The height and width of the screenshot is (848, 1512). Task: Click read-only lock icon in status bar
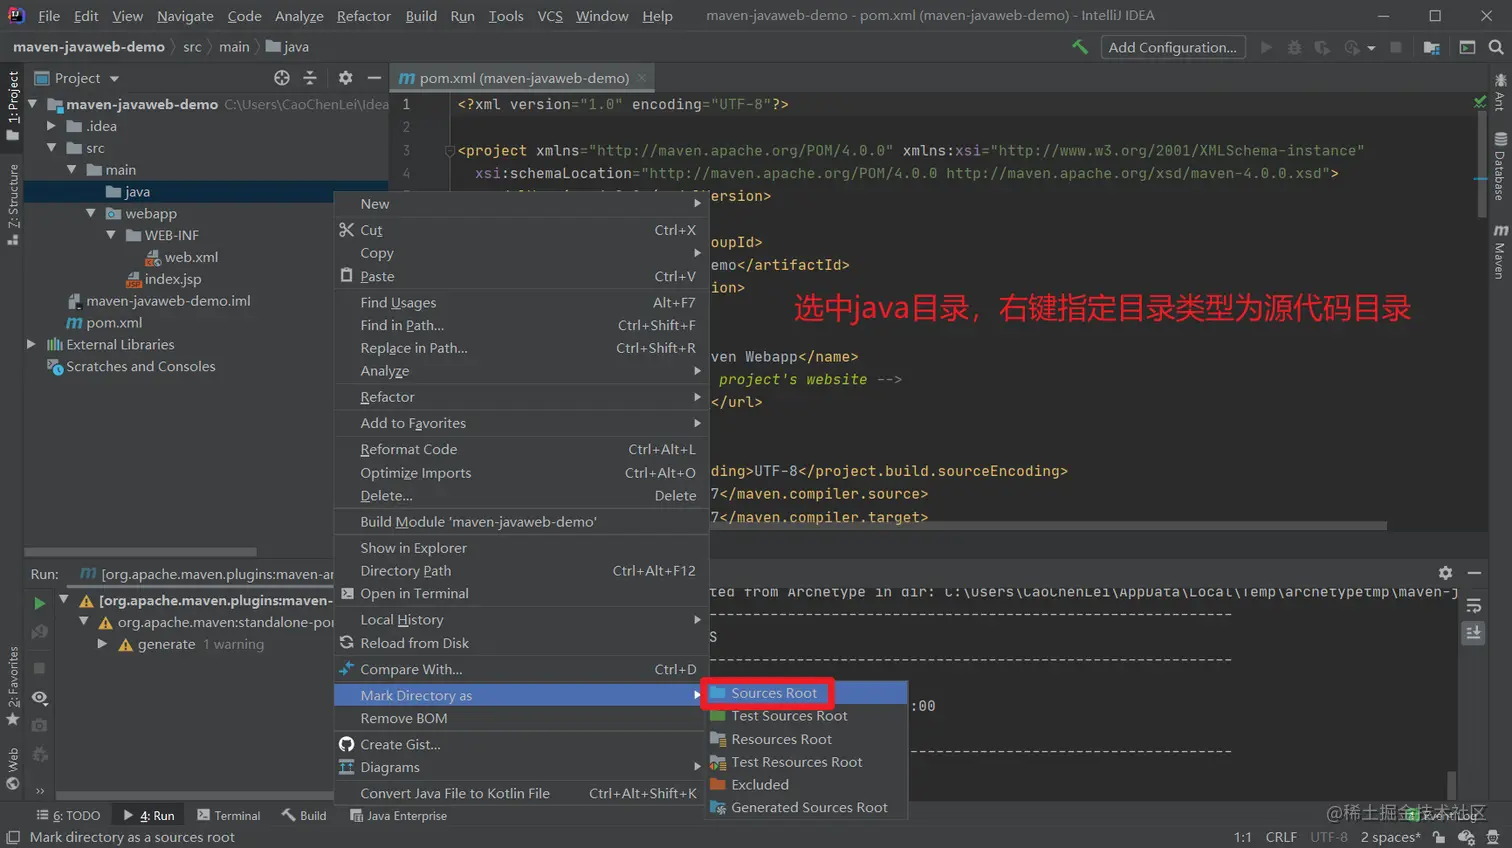tap(1439, 837)
